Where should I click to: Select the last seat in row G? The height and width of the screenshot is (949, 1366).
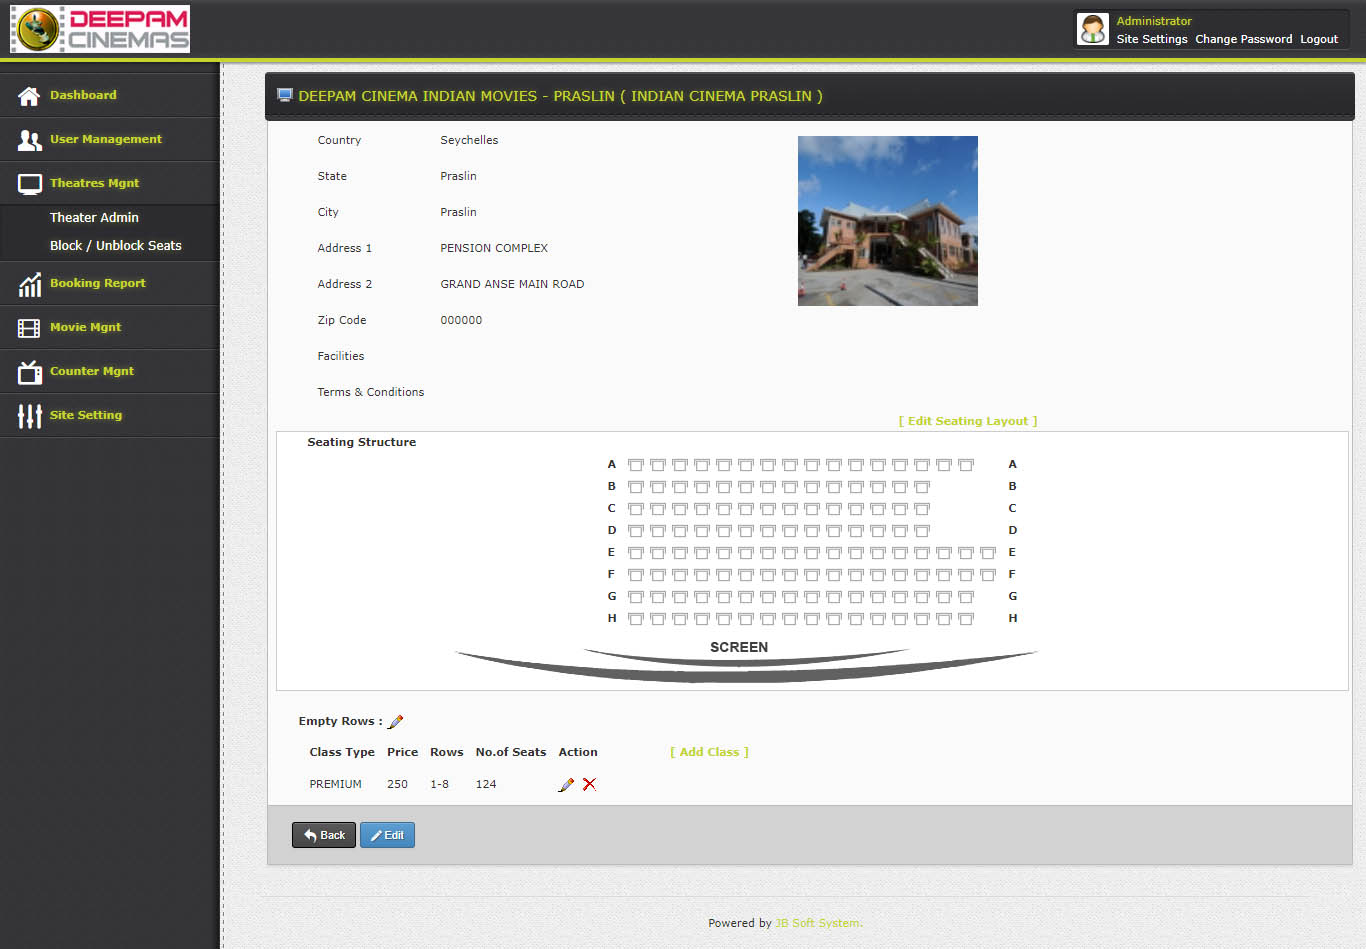(965, 597)
